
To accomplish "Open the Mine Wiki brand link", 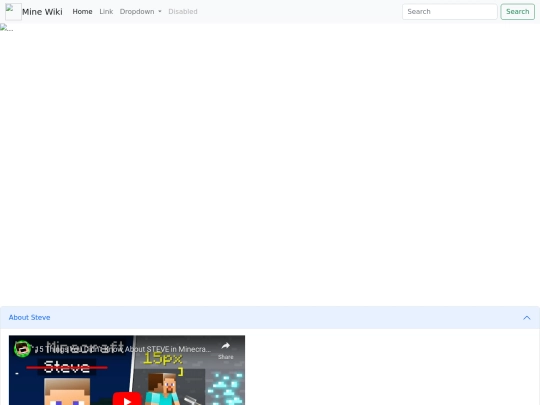I will point(34,12).
